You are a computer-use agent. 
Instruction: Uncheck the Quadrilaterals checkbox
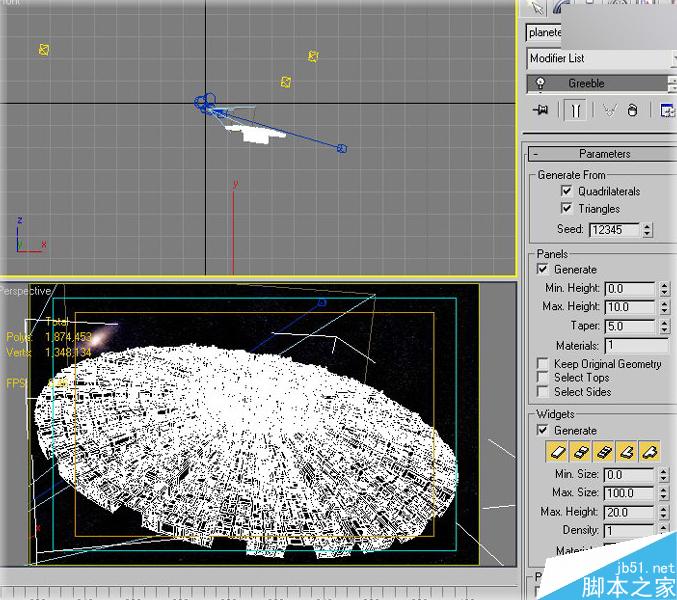pos(567,191)
